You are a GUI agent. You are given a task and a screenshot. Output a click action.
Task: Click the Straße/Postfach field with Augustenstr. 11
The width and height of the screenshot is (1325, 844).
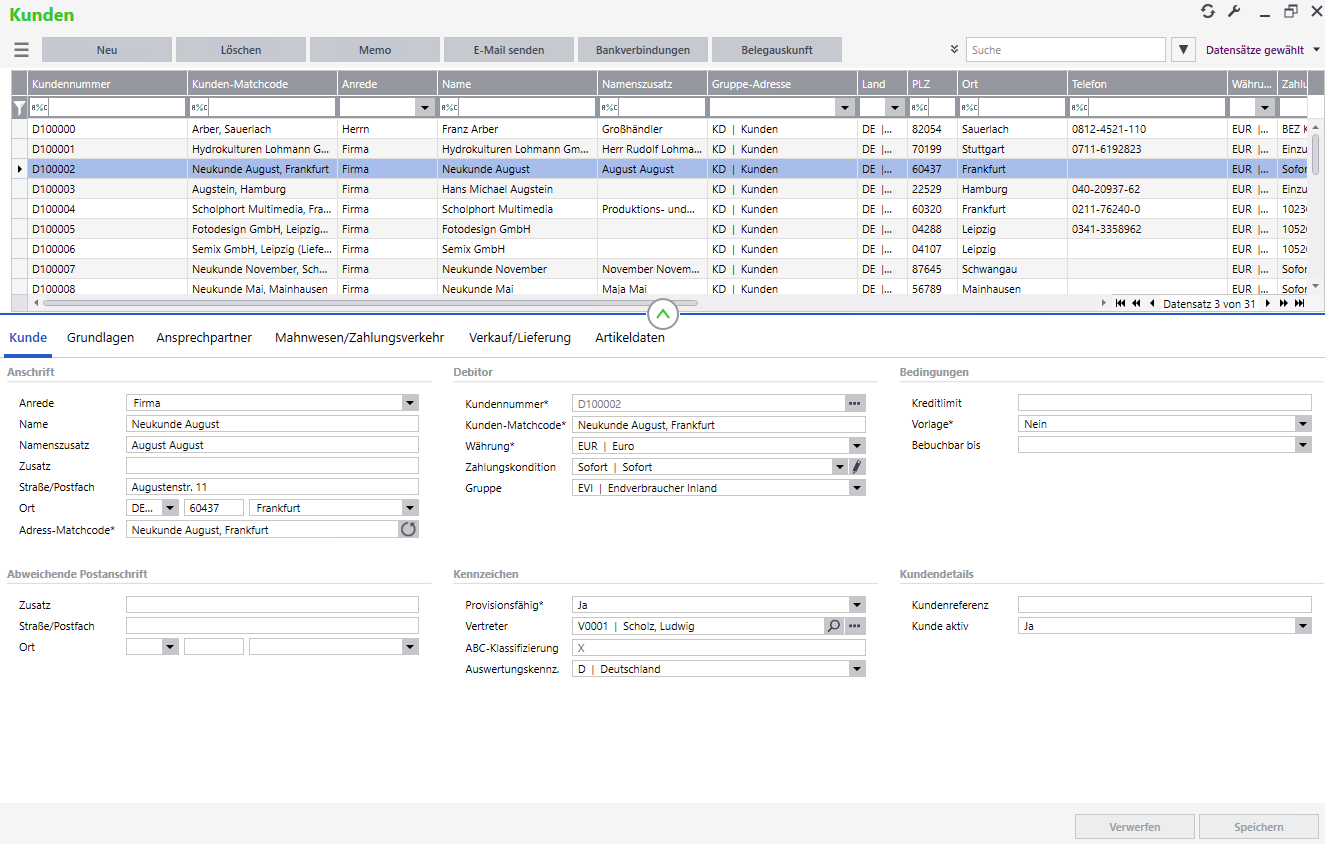pos(272,487)
